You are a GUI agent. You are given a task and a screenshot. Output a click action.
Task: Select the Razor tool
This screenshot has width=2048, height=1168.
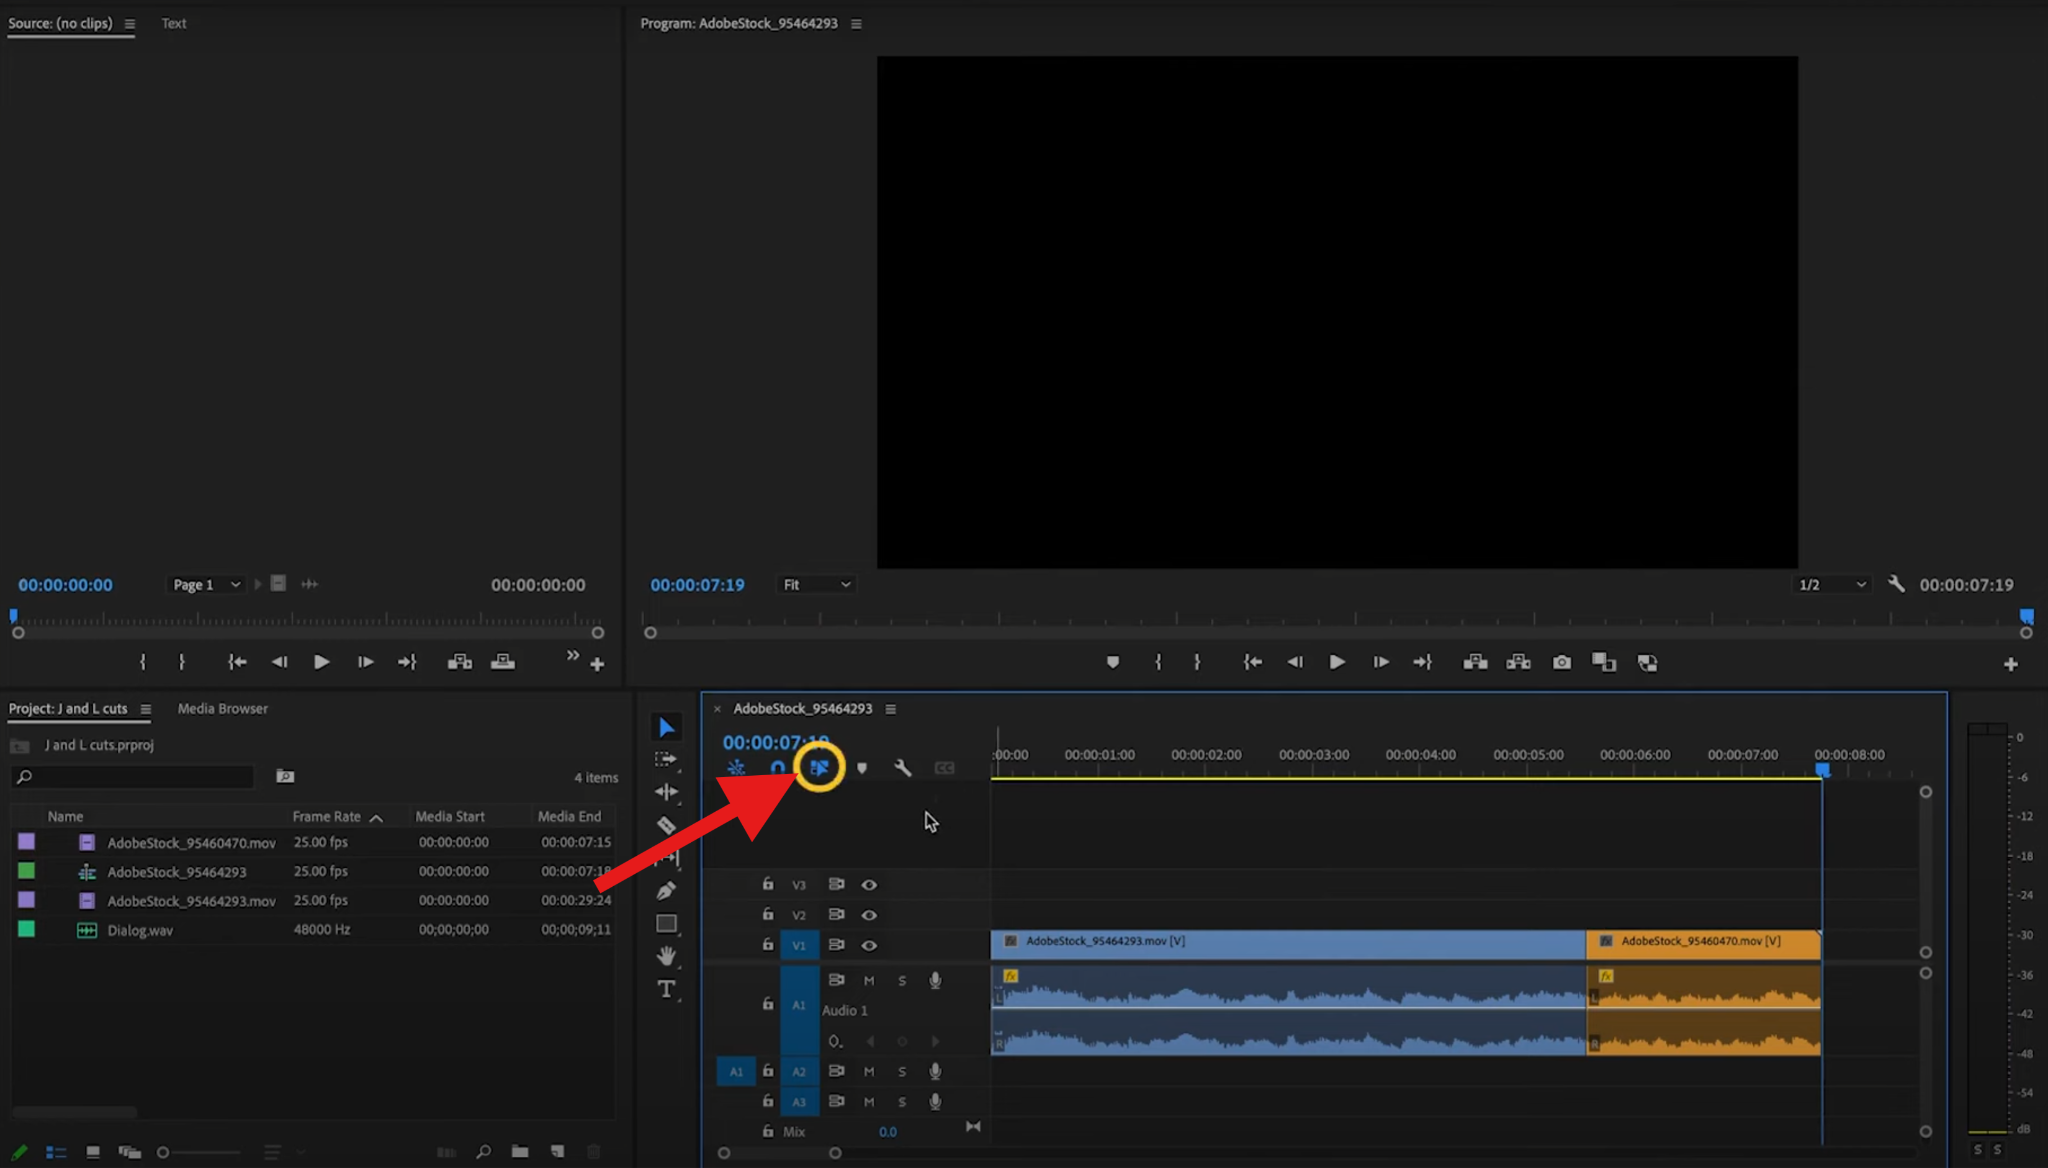(x=666, y=825)
